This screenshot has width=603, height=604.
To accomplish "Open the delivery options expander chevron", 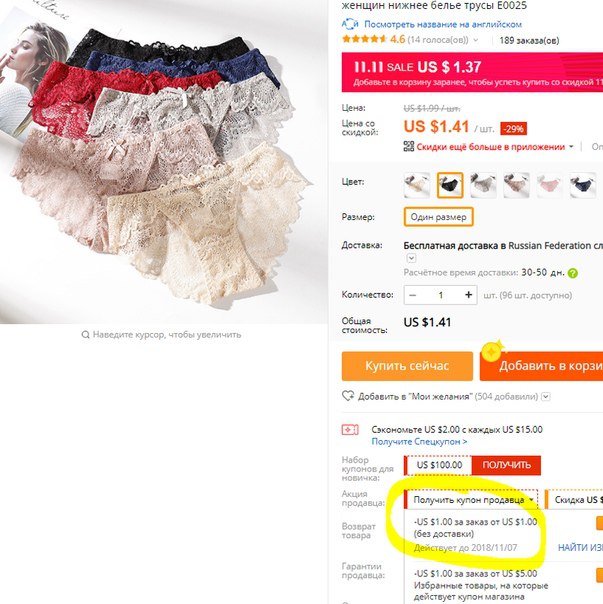I will [x=411, y=258].
